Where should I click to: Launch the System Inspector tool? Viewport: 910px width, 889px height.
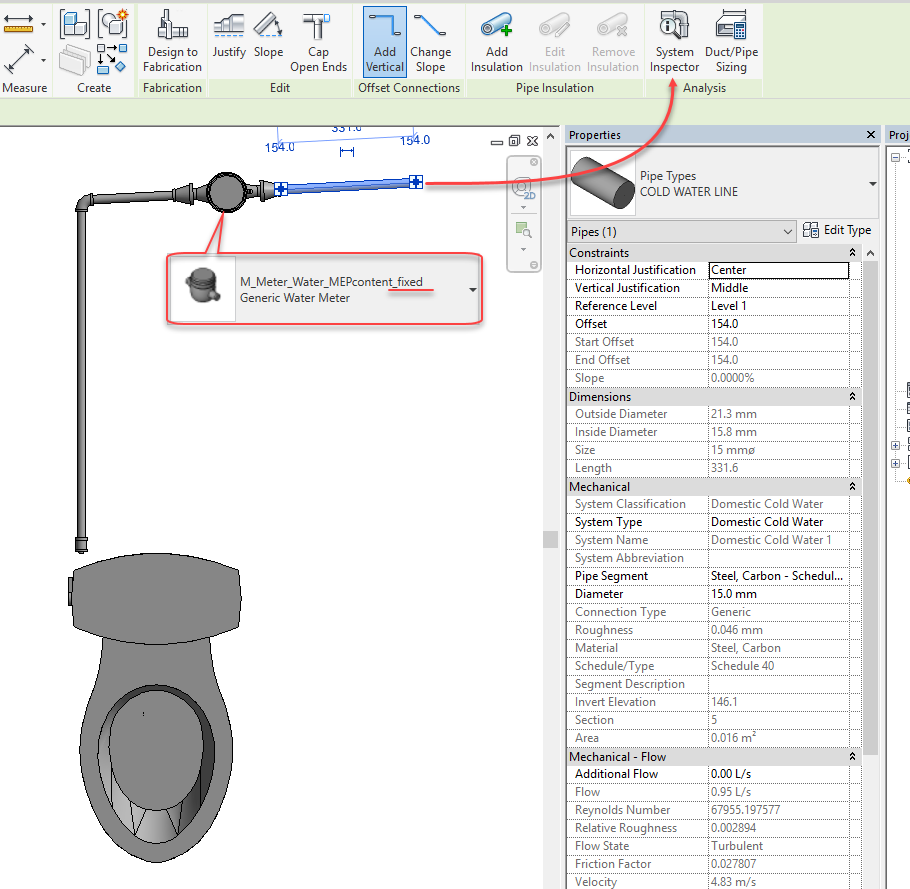(x=674, y=41)
